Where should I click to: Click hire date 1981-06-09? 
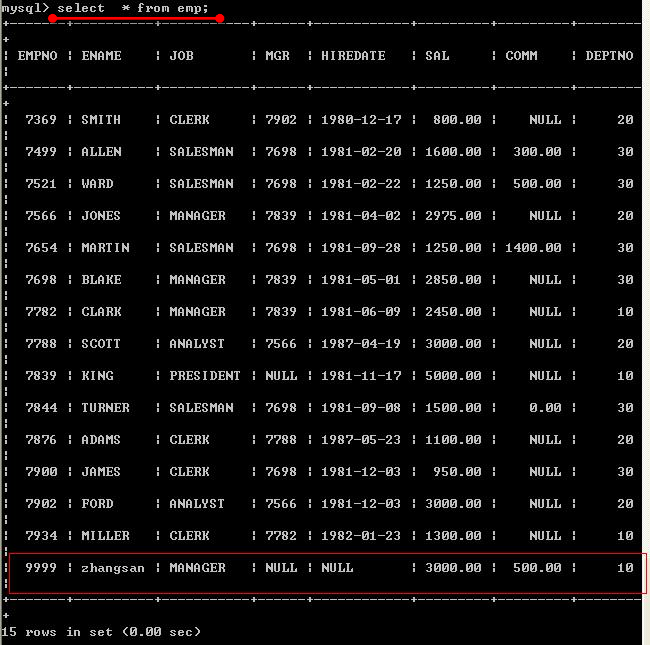point(361,312)
